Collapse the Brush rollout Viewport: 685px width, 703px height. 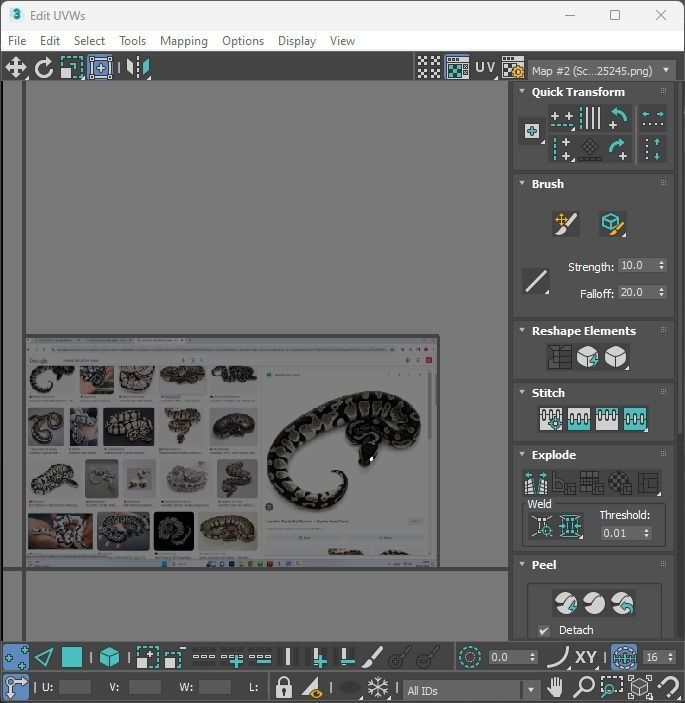522,183
